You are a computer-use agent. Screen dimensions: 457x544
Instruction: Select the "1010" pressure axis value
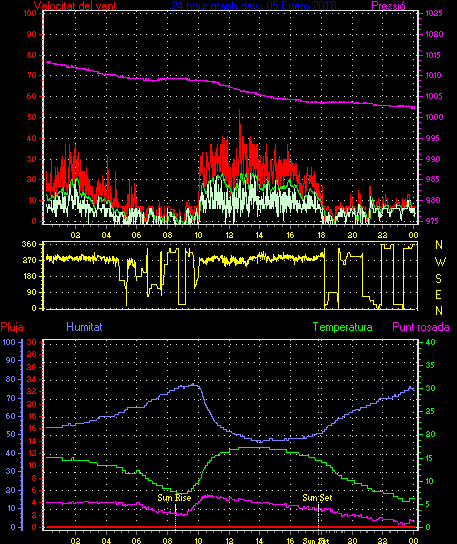pos(433,75)
